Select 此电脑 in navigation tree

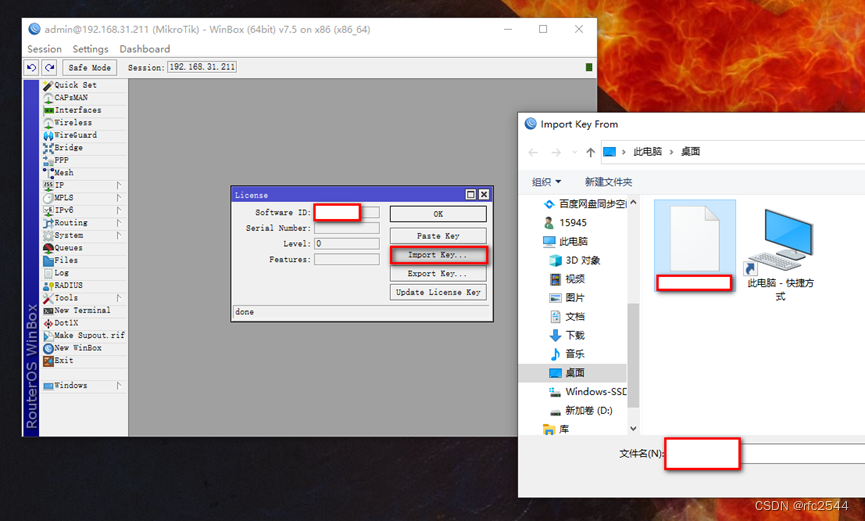pos(565,241)
